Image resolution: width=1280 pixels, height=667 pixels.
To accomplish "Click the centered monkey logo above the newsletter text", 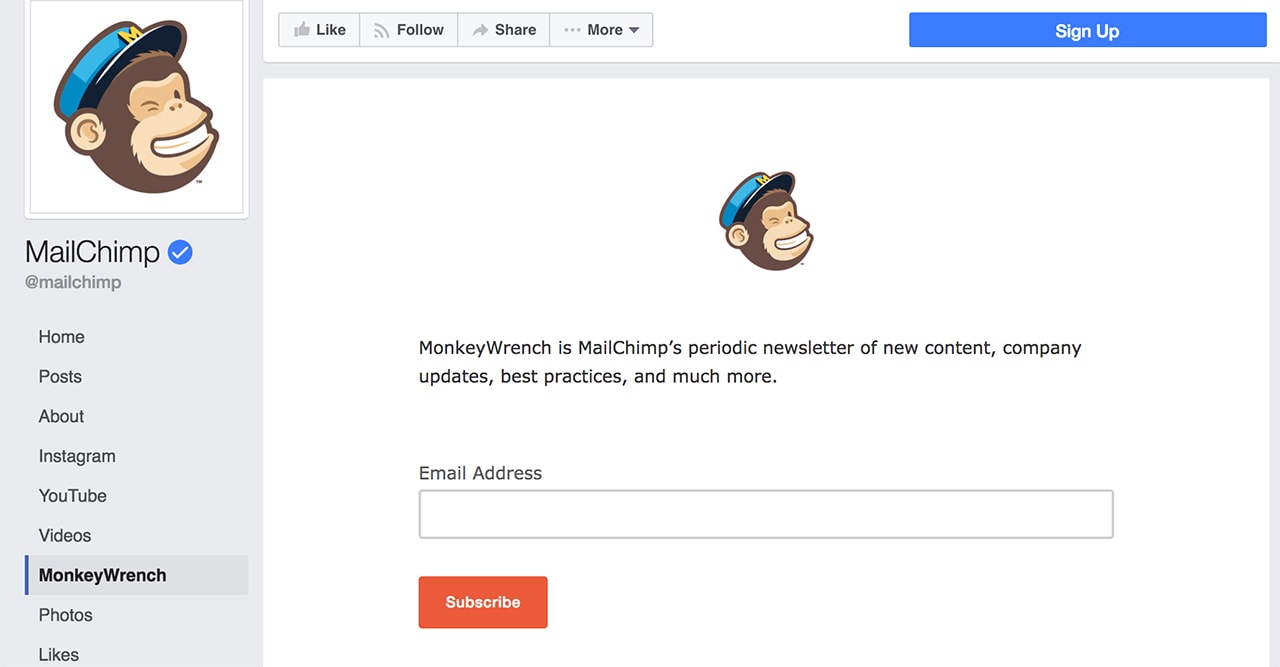I will point(766,221).
